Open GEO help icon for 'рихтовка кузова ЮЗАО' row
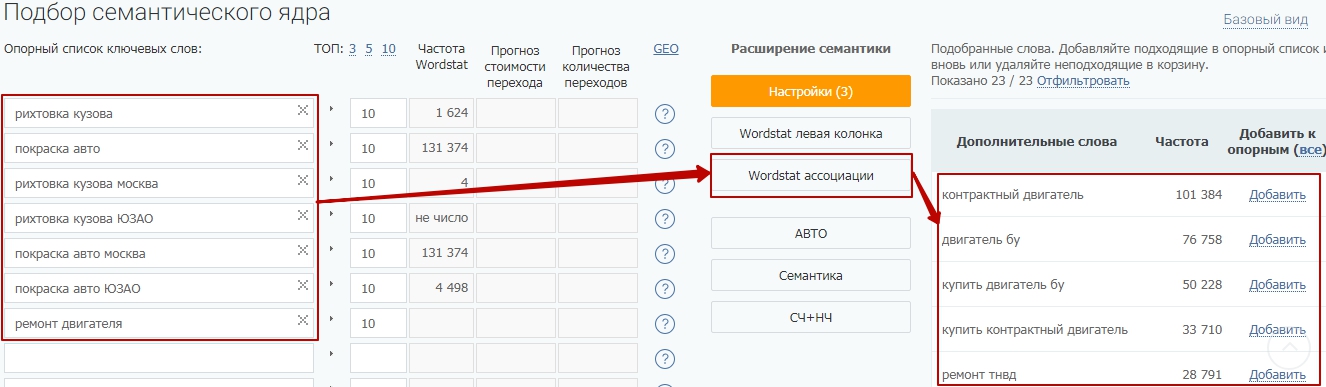Image resolution: width=1326 pixels, height=387 pixels. point(665,219)
